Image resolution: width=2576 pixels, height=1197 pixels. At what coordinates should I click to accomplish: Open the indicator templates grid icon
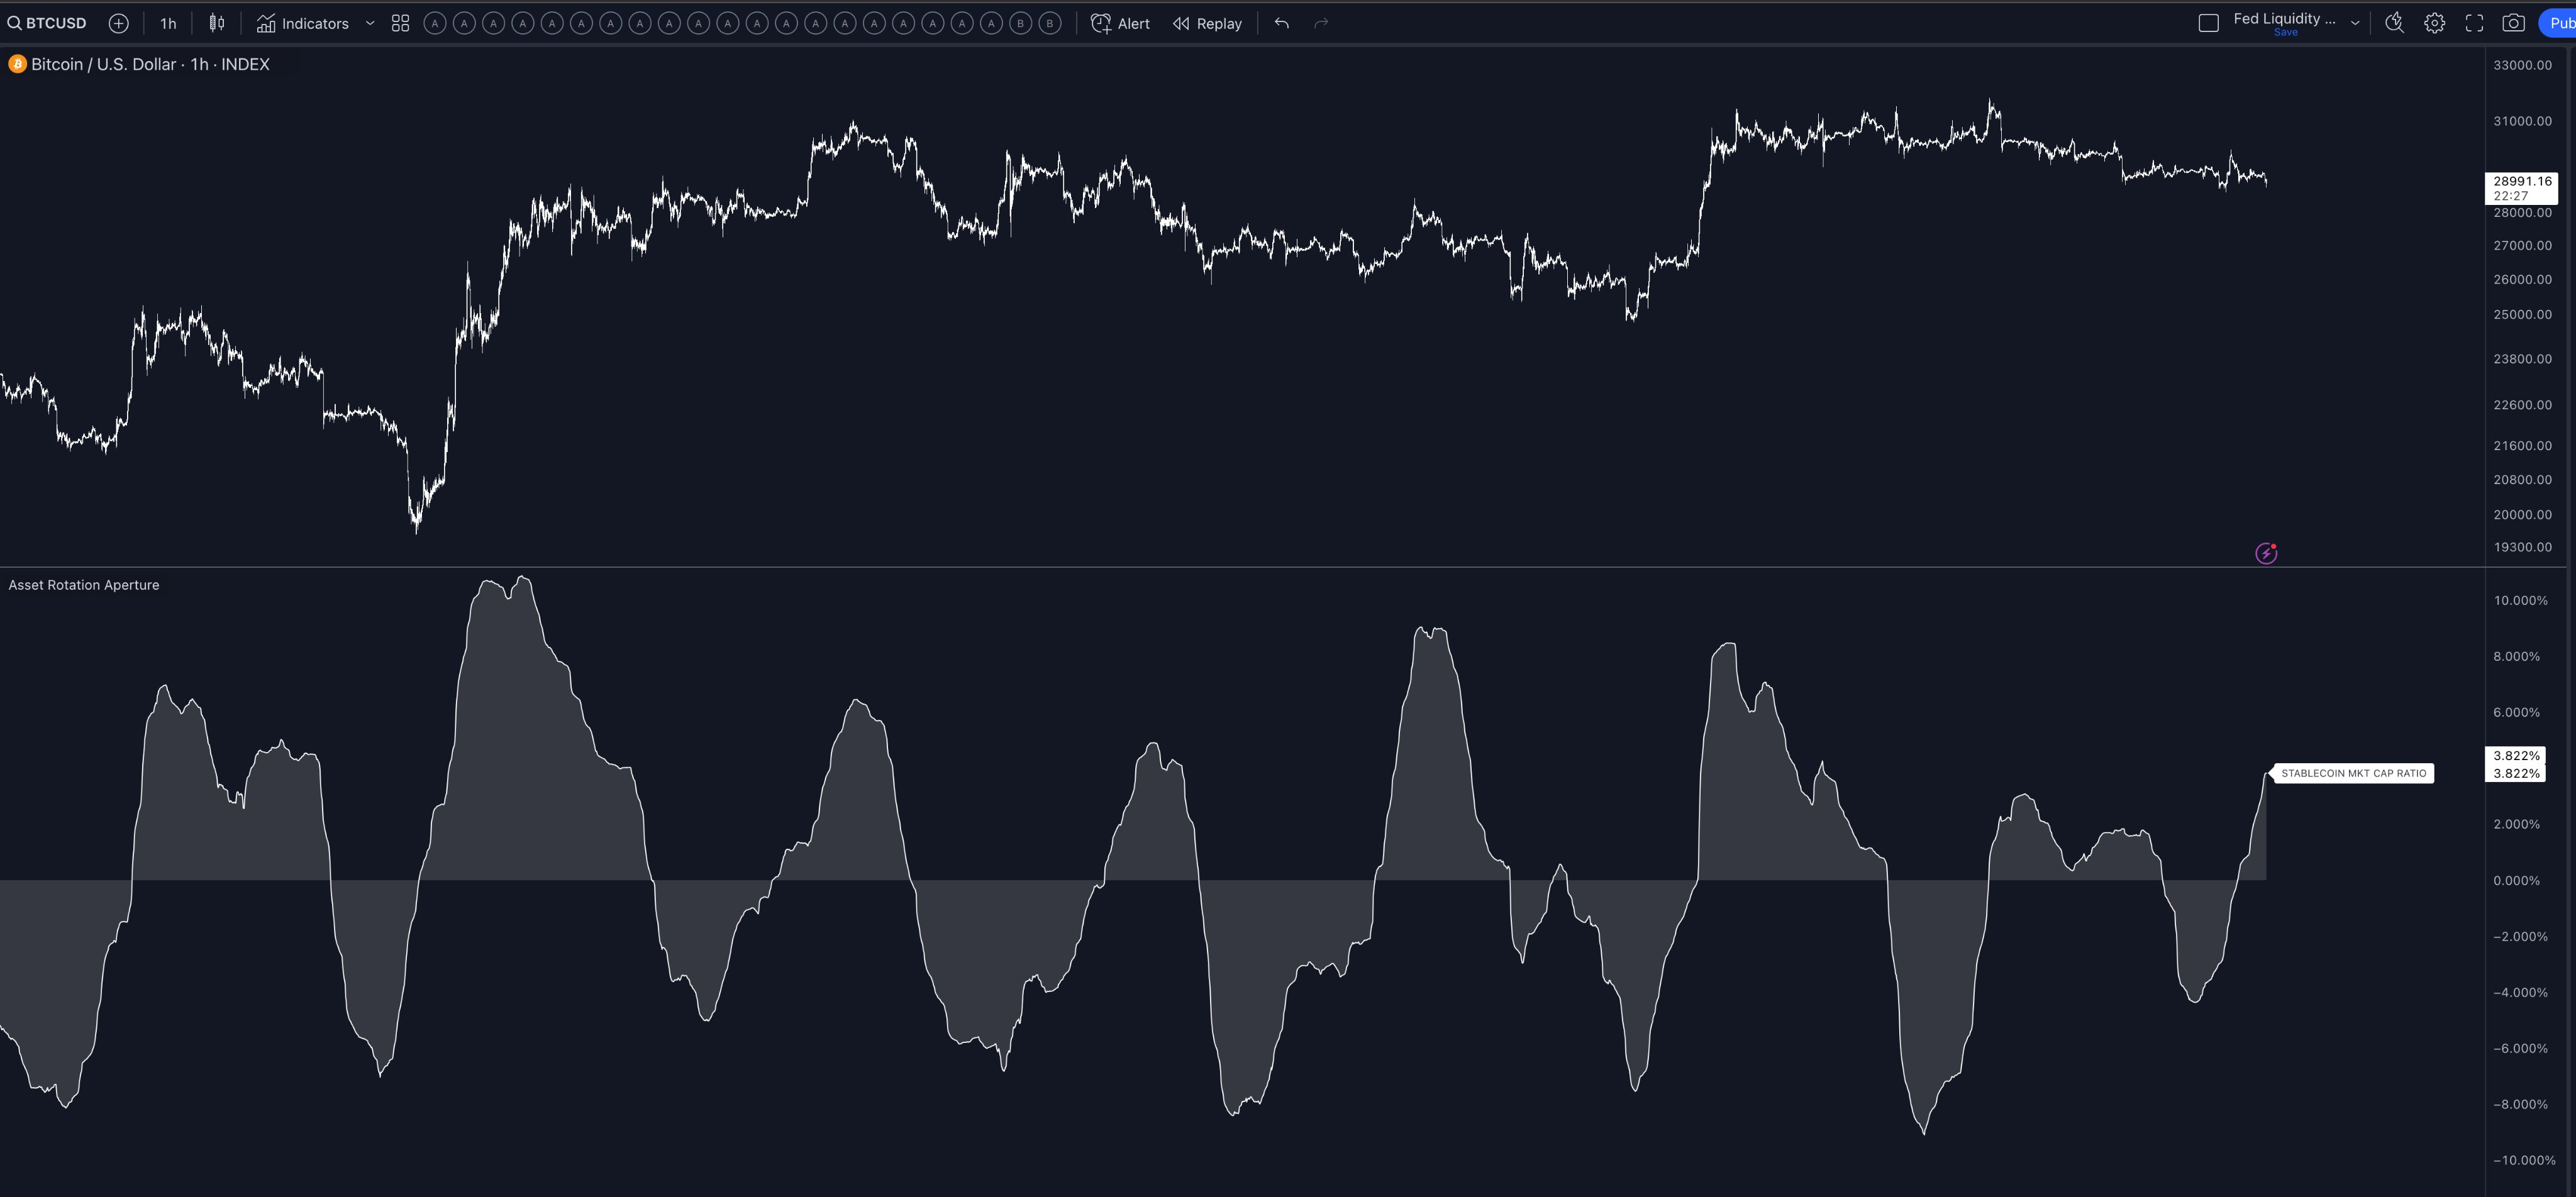click(400, 23)
